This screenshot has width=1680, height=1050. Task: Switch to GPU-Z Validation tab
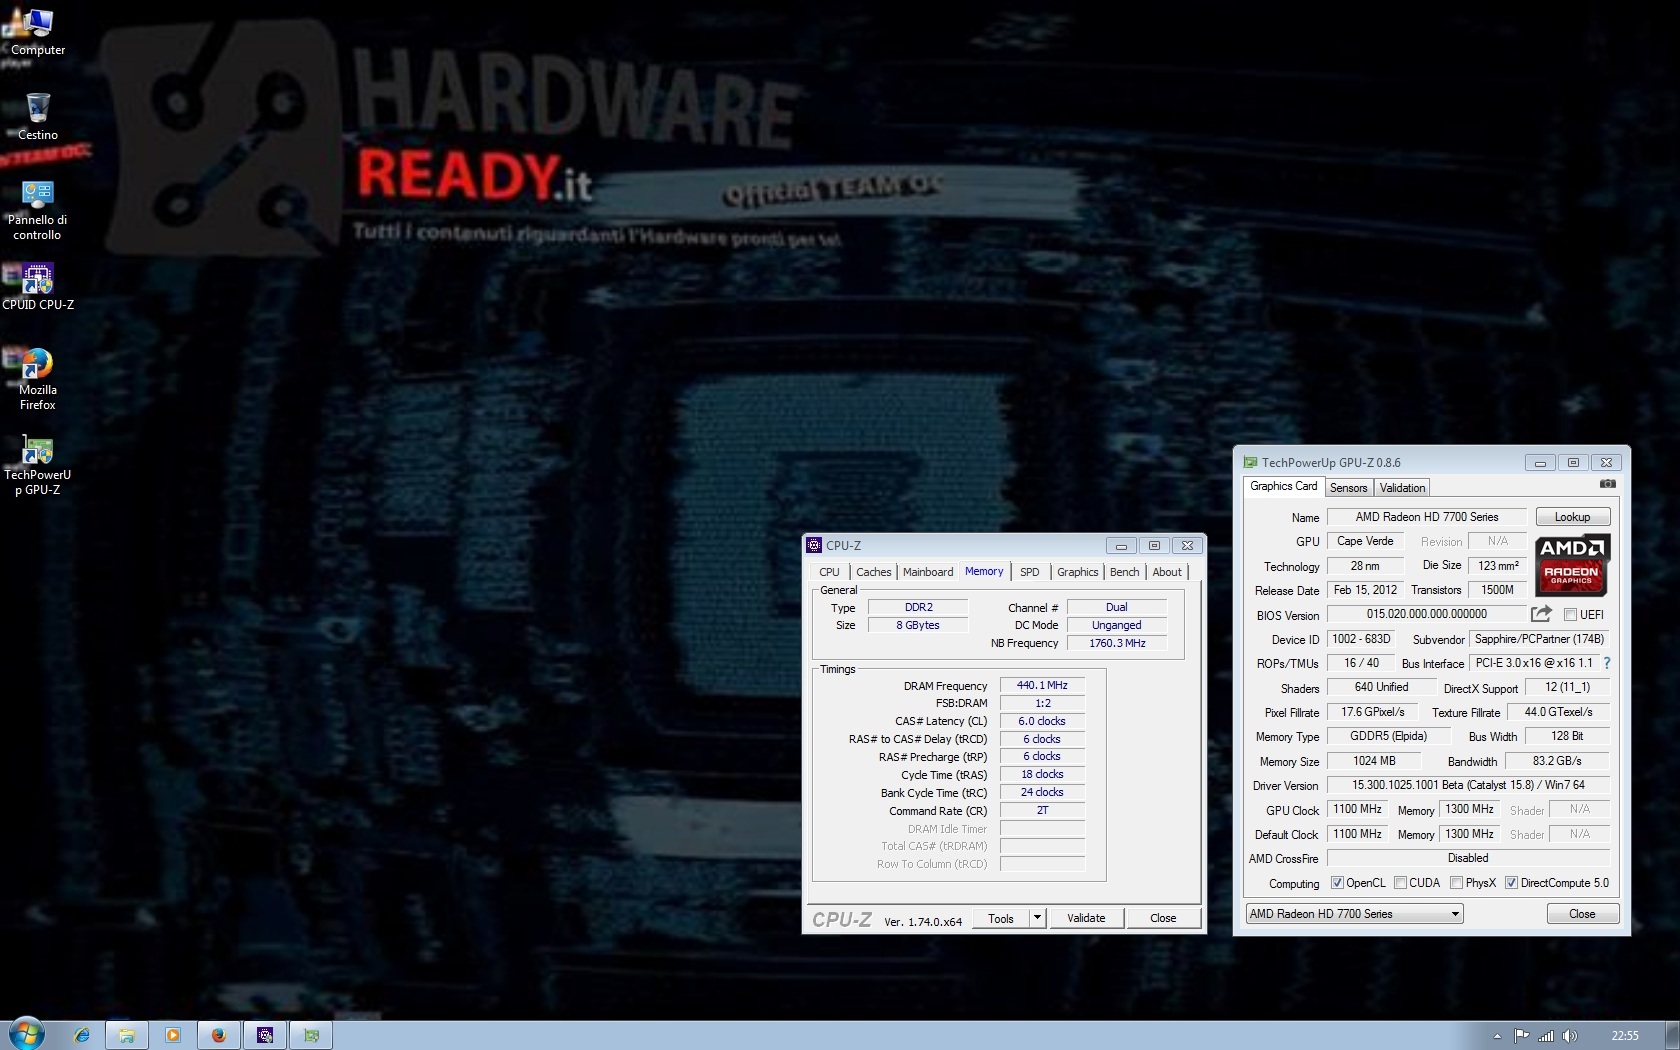[1402, 488]
